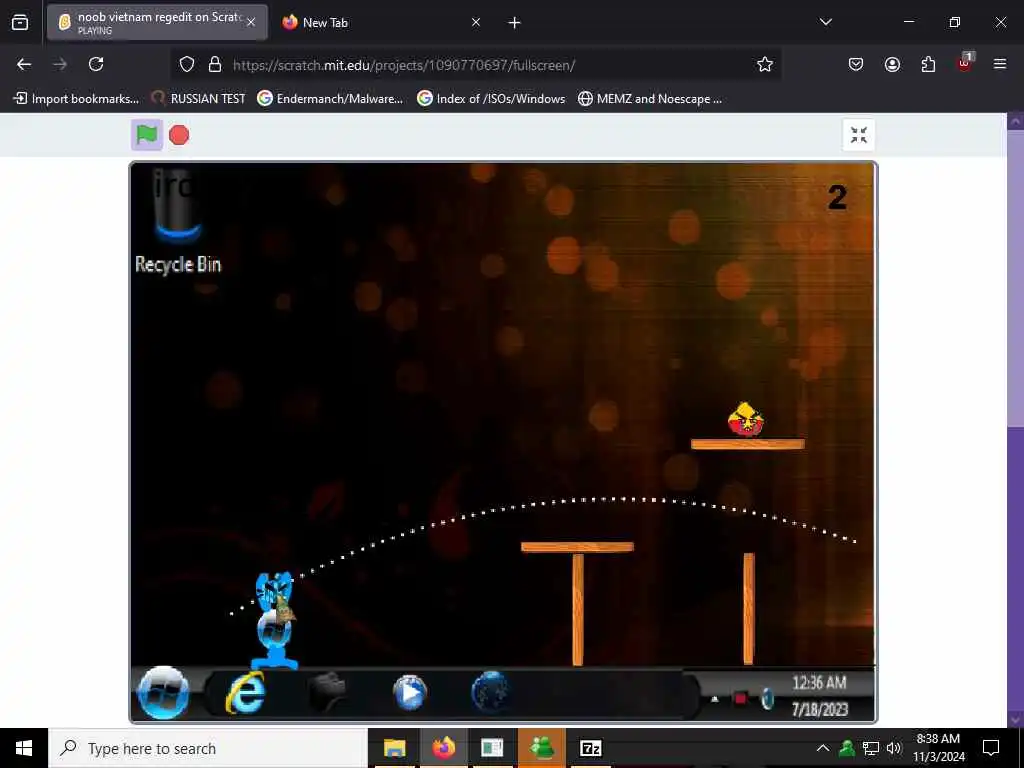
Task: Reload the Scratch page
Action: (96, 64)
